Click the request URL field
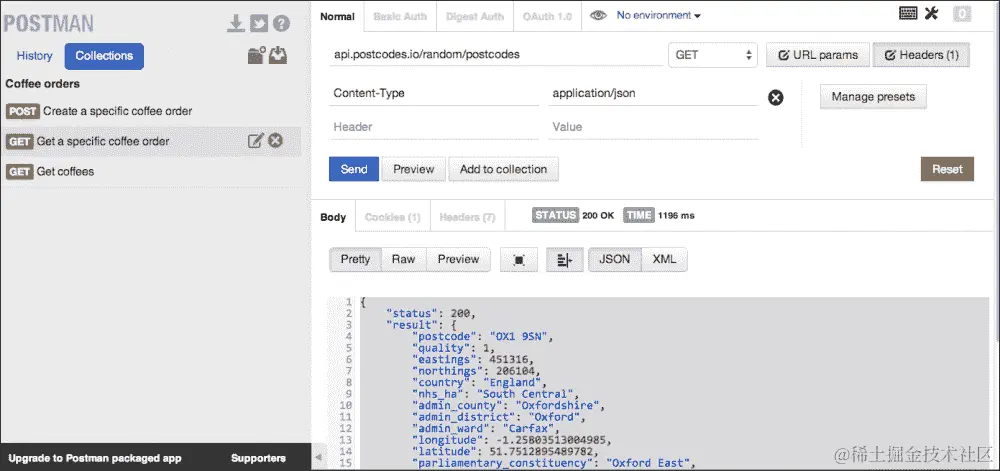The image size is (1000, 471). coord(496,55)
